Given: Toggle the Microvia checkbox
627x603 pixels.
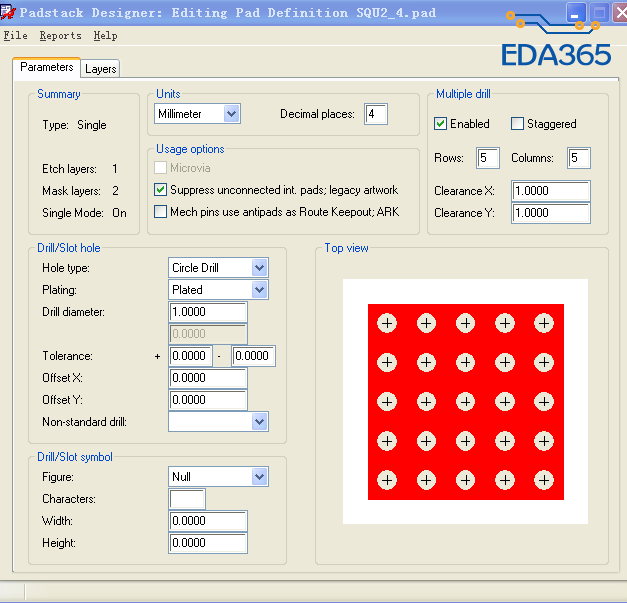Looking at the screenshot, I should (x=160, y=168).
